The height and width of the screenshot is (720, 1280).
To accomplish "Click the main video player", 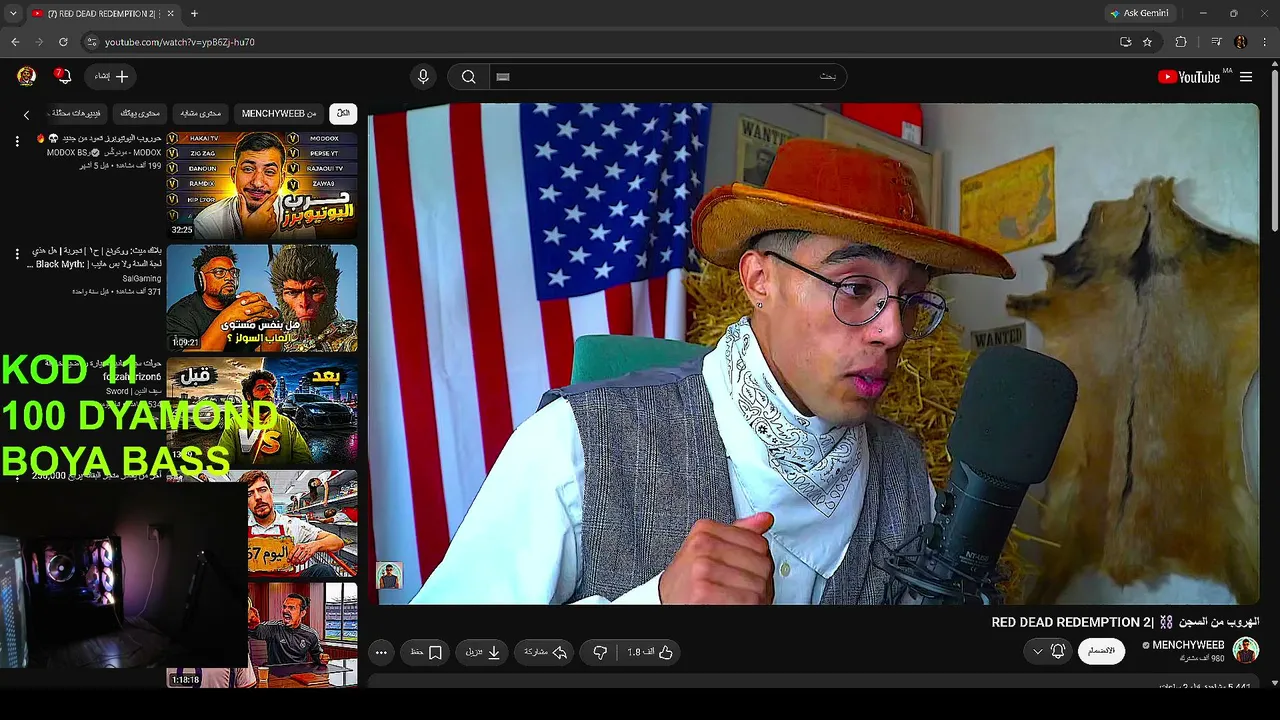I will 814,354.
